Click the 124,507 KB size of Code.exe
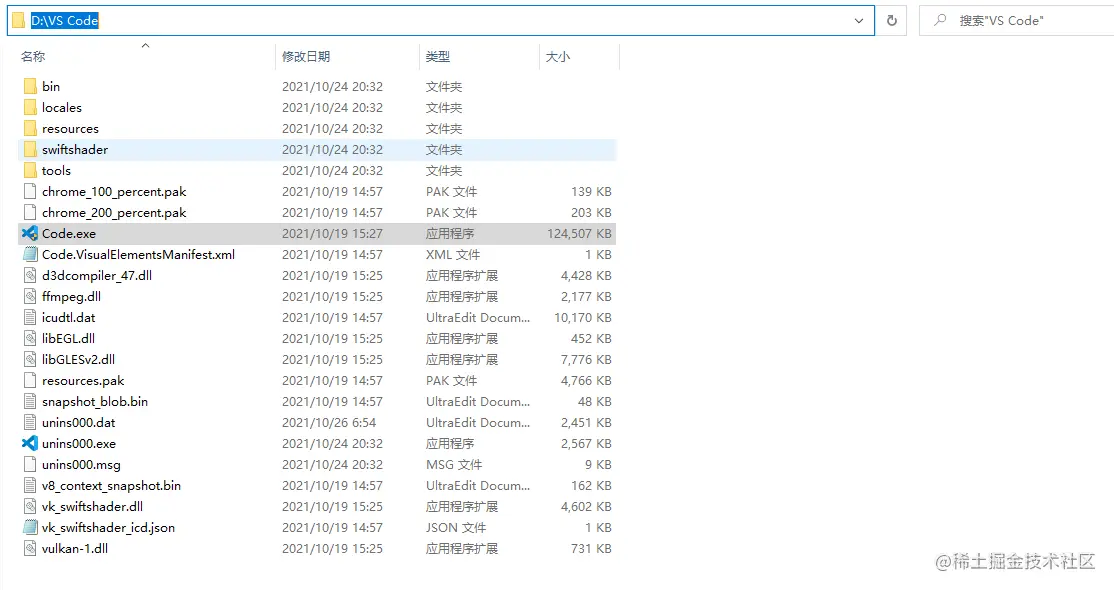The image size is (1114, 590). click(x=579, y=233)
